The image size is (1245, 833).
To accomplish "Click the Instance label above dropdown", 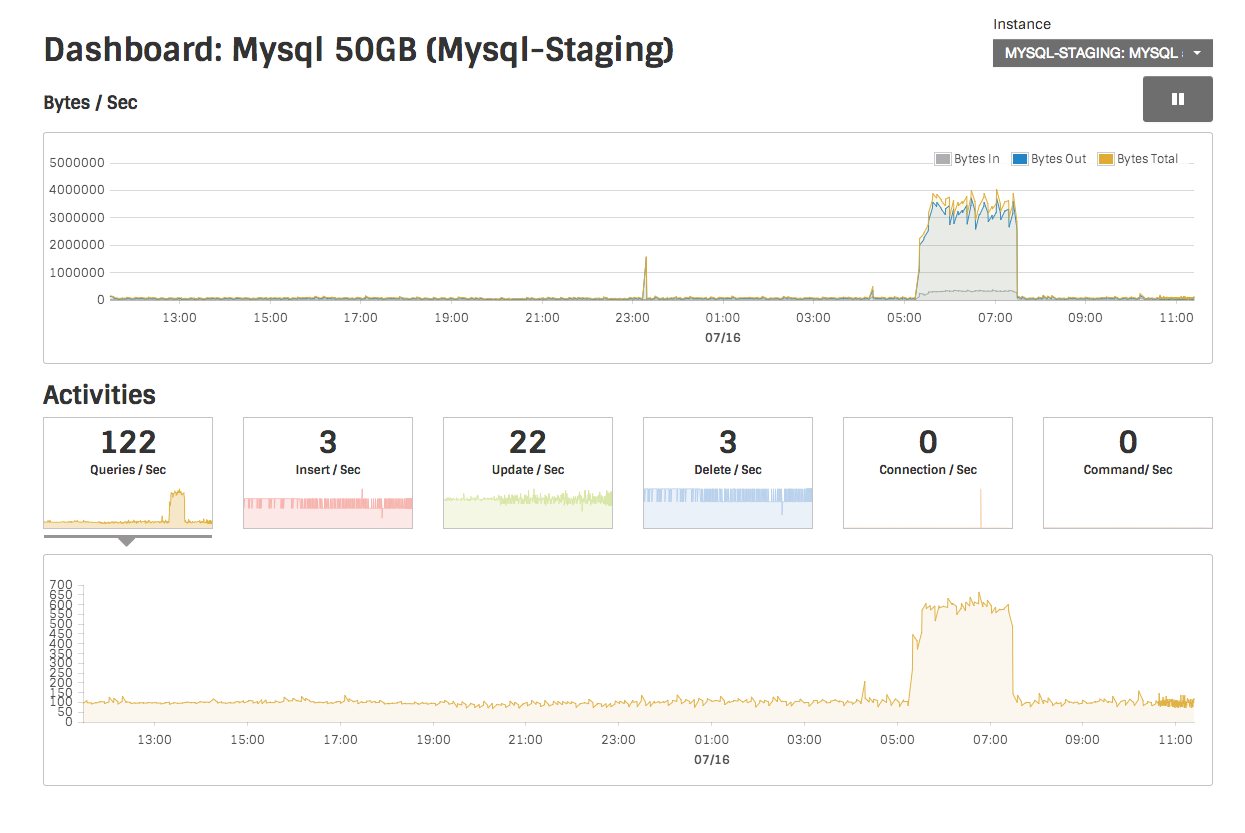I will 1022,24.
